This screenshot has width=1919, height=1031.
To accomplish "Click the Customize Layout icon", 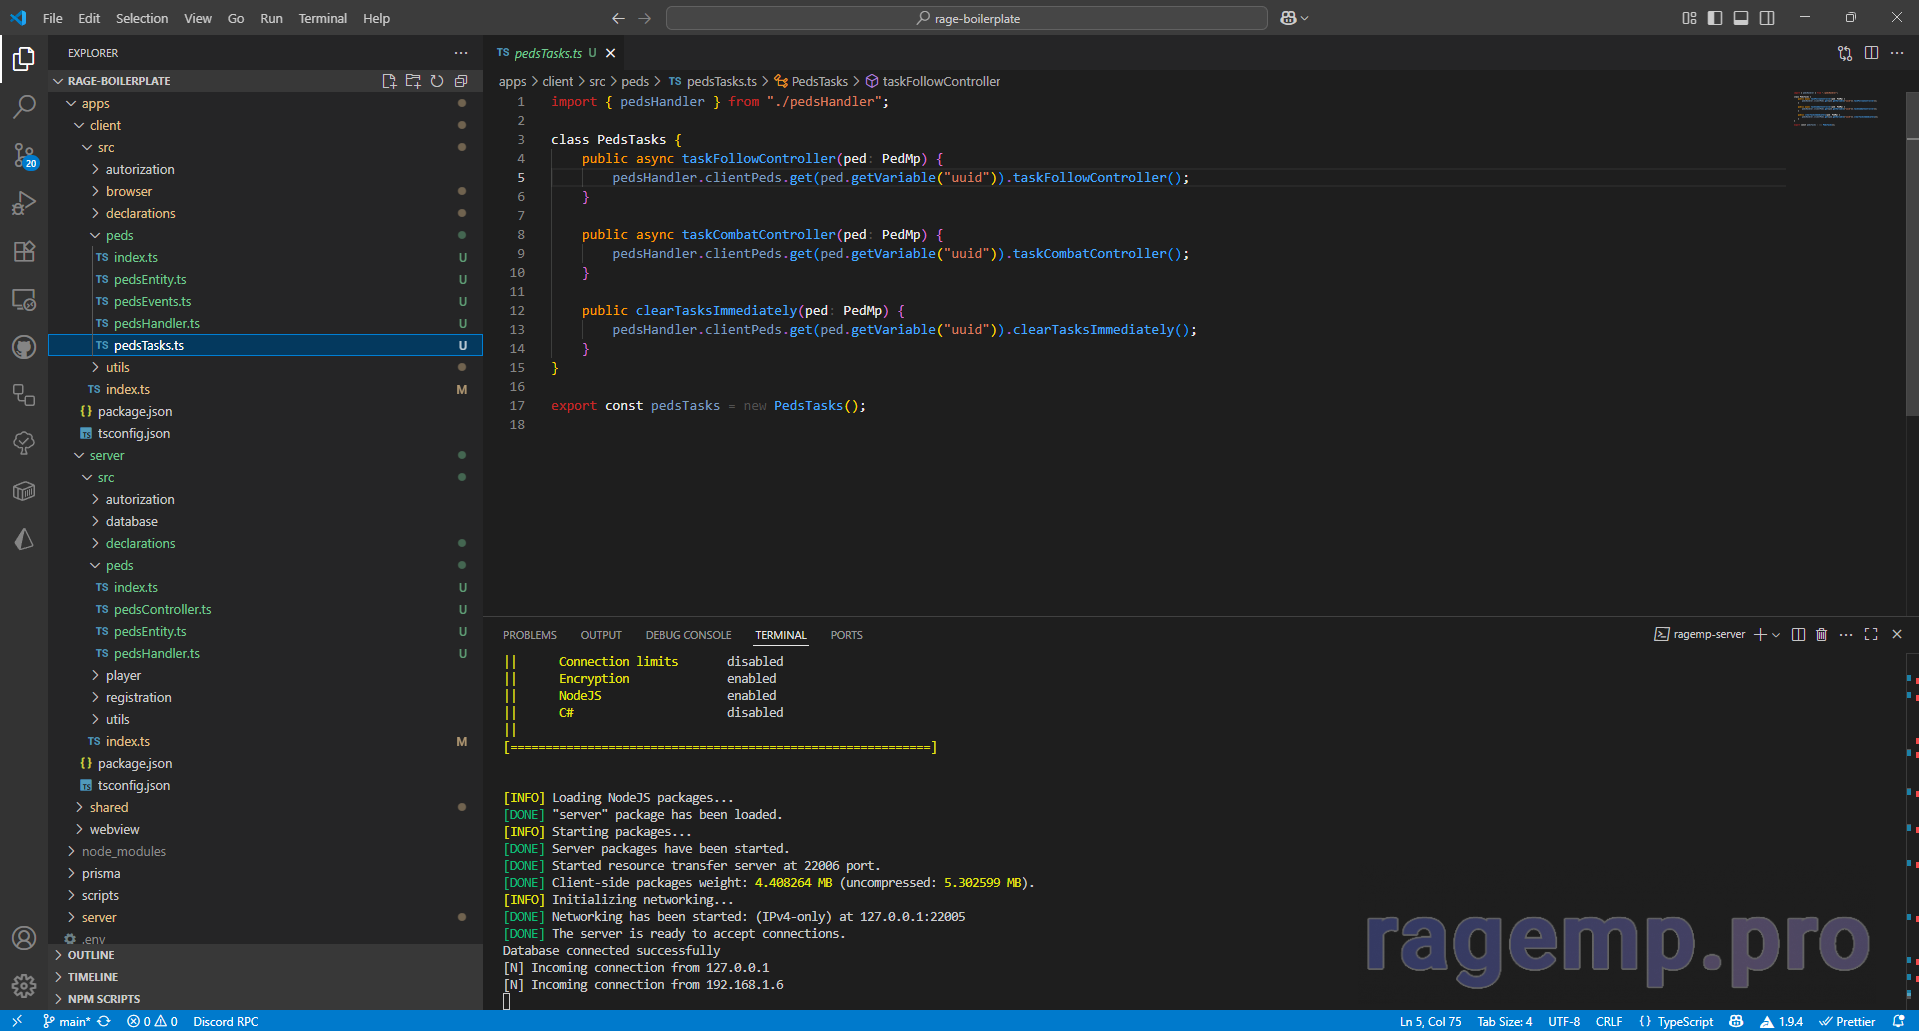I will pos(1689,18).
